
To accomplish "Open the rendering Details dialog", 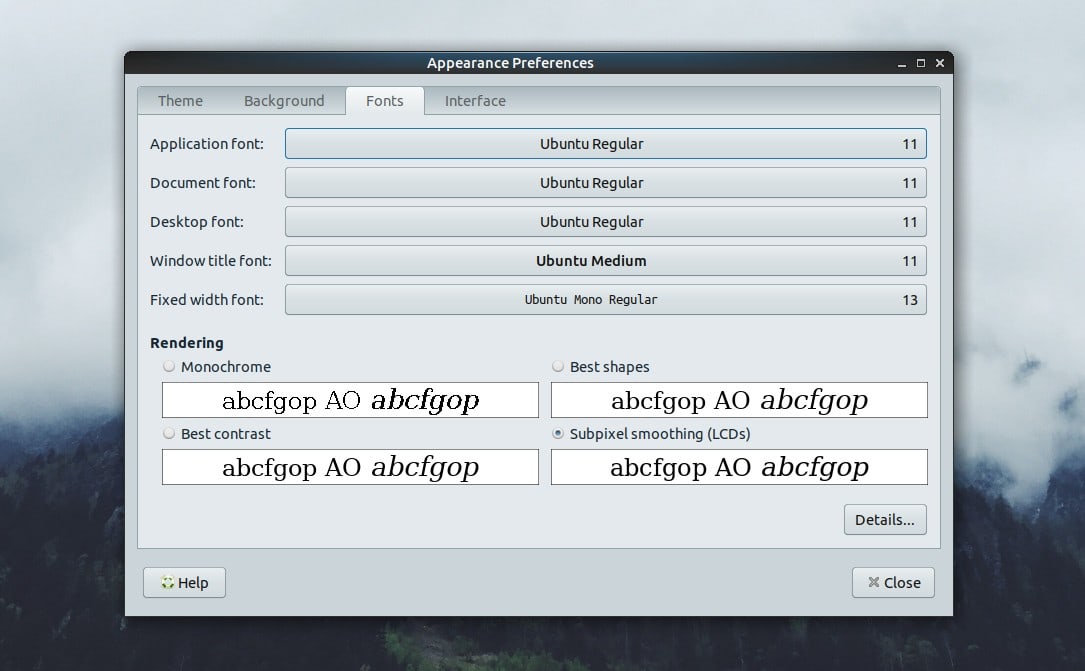I will coord(885,520).
